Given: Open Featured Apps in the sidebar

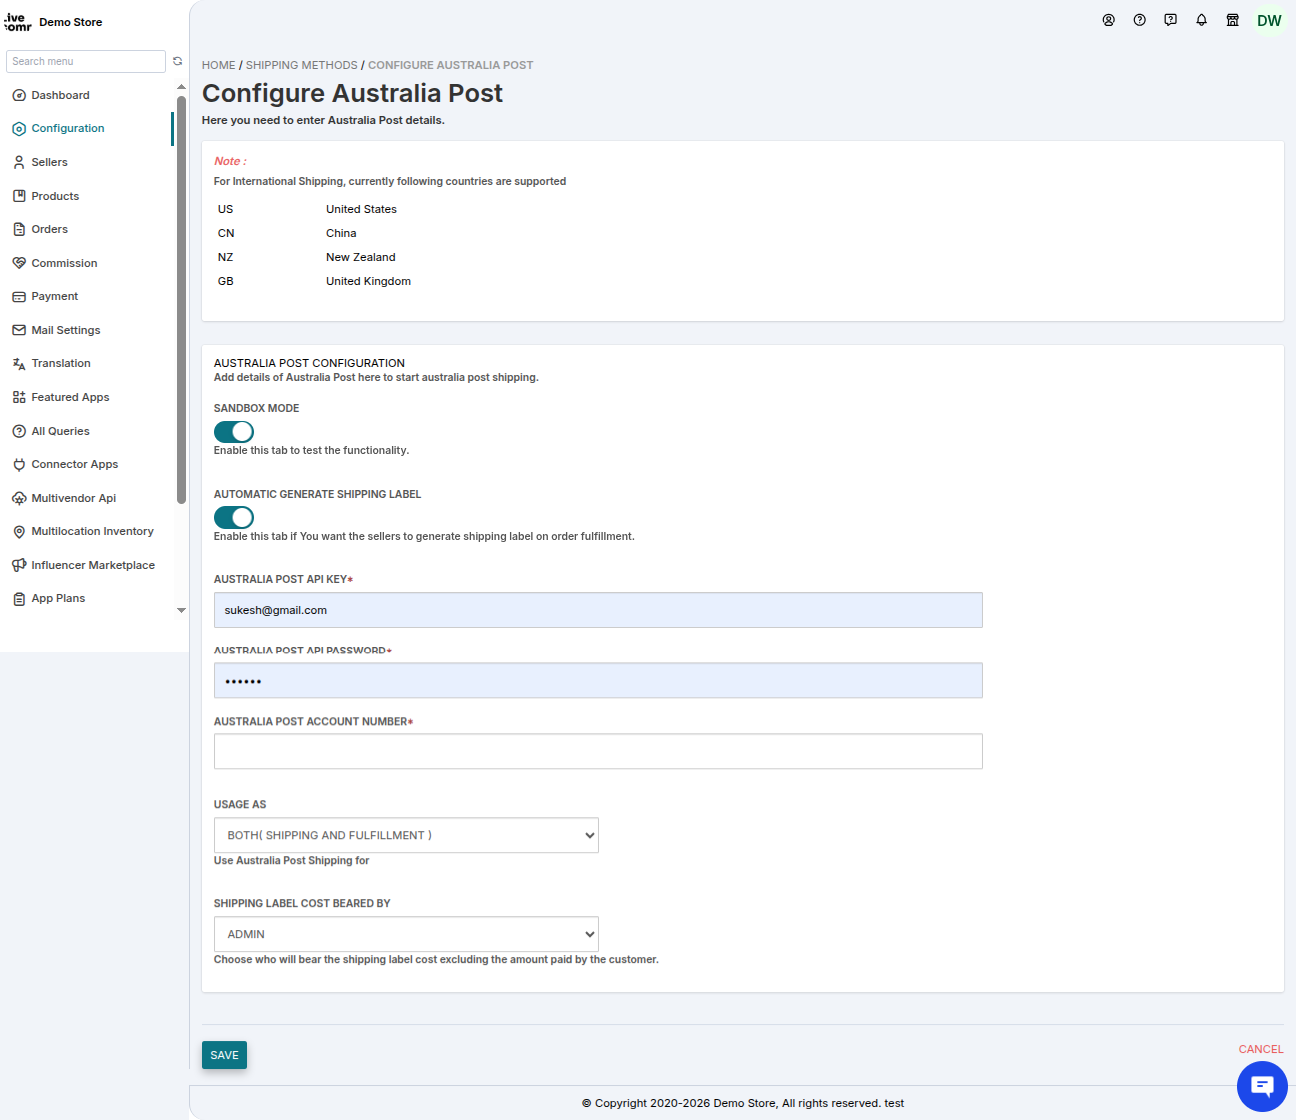Looking at the screenshot, I should coord(70,397).
